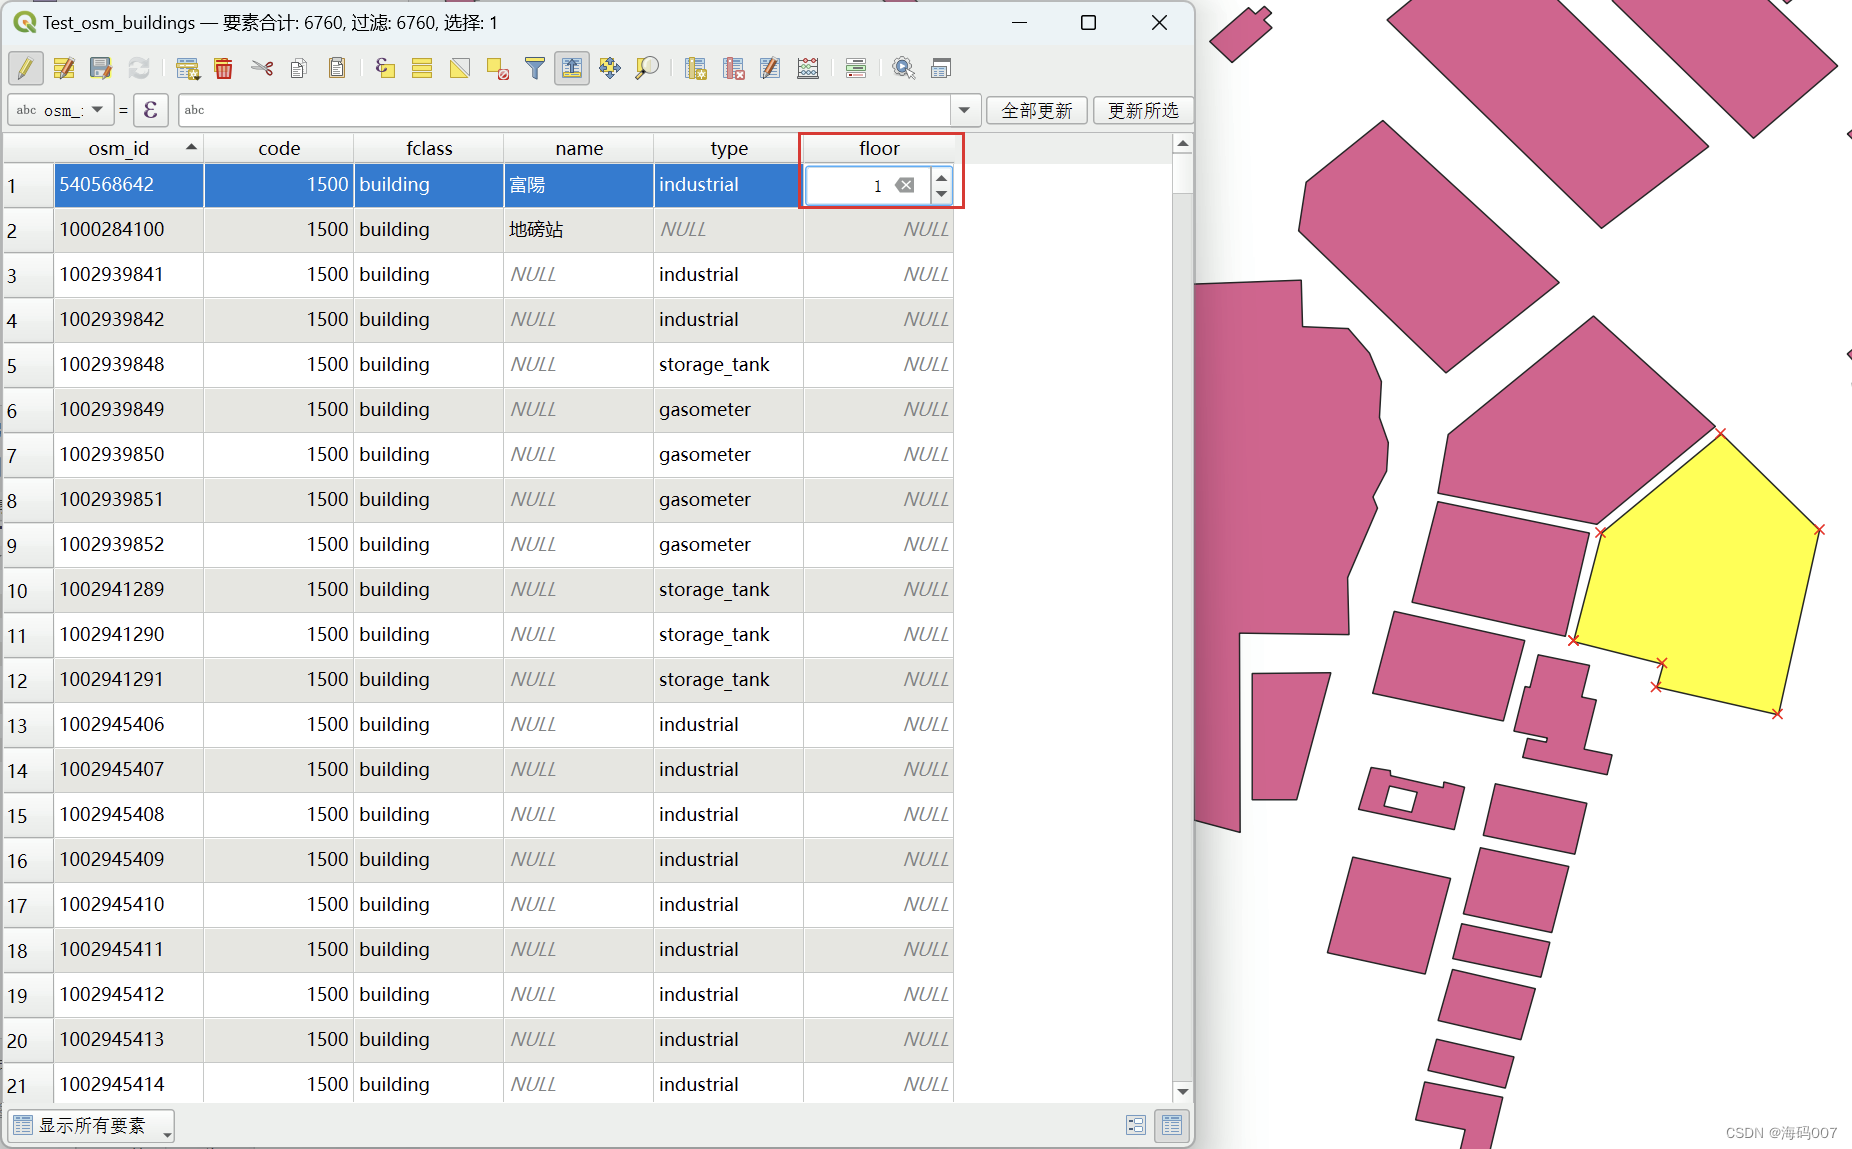Open the Actions gear-cursor icon
This screenshot has width=1852, height=1149.
pos(904,68)
